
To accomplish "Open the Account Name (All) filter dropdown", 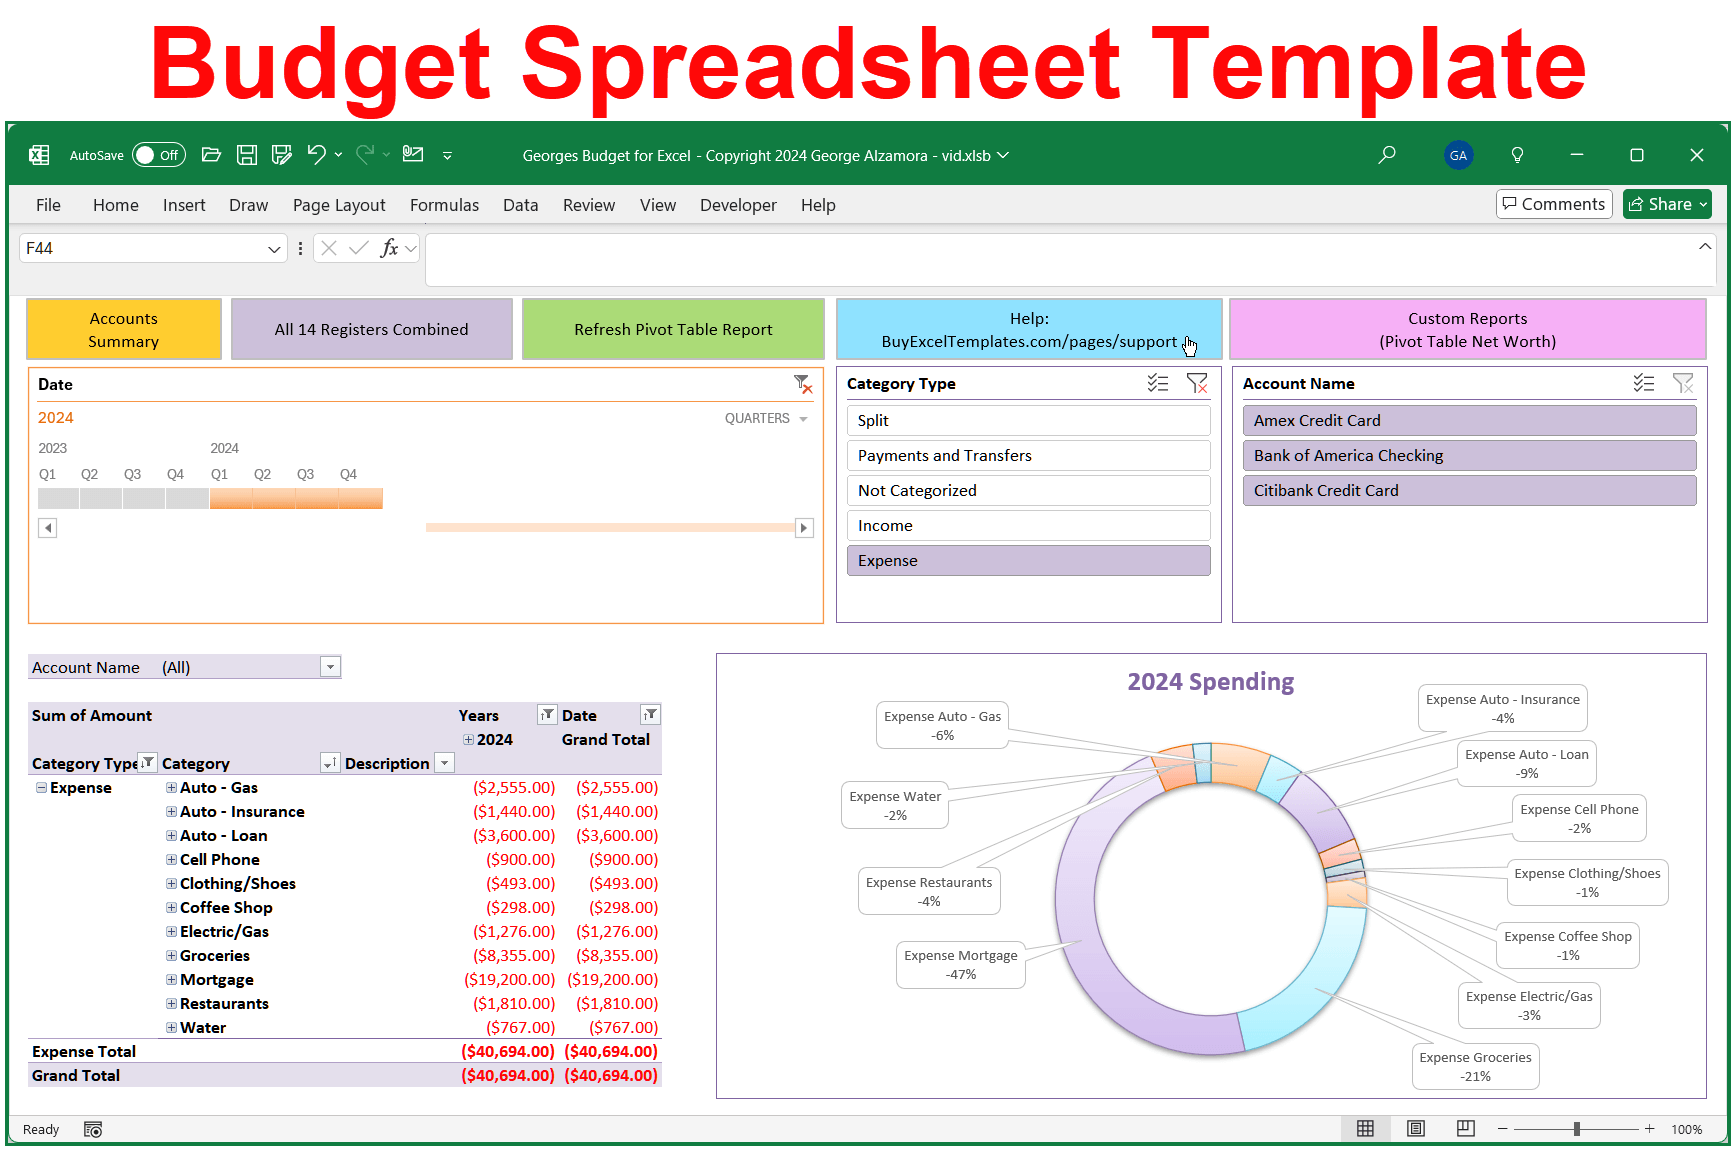I will point(330,666).
